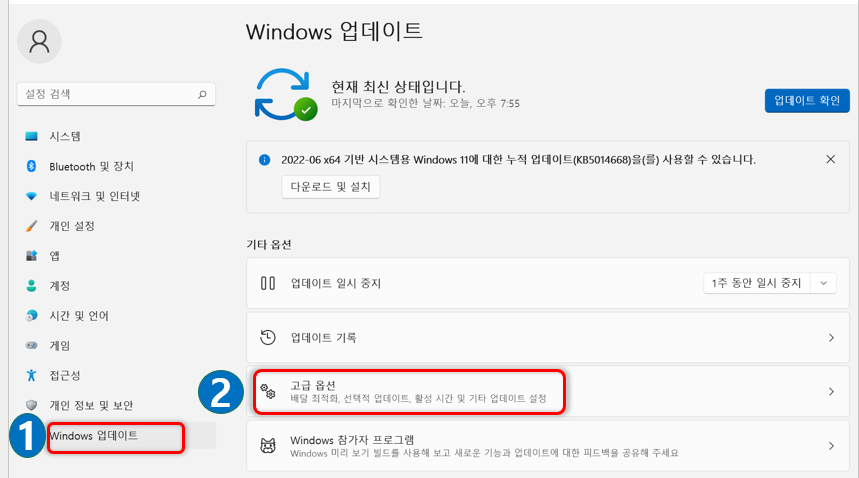The width and height of the screenshot is (859, 478).
Task: Click the 앱 apps icon
Action: coord(31,256)
